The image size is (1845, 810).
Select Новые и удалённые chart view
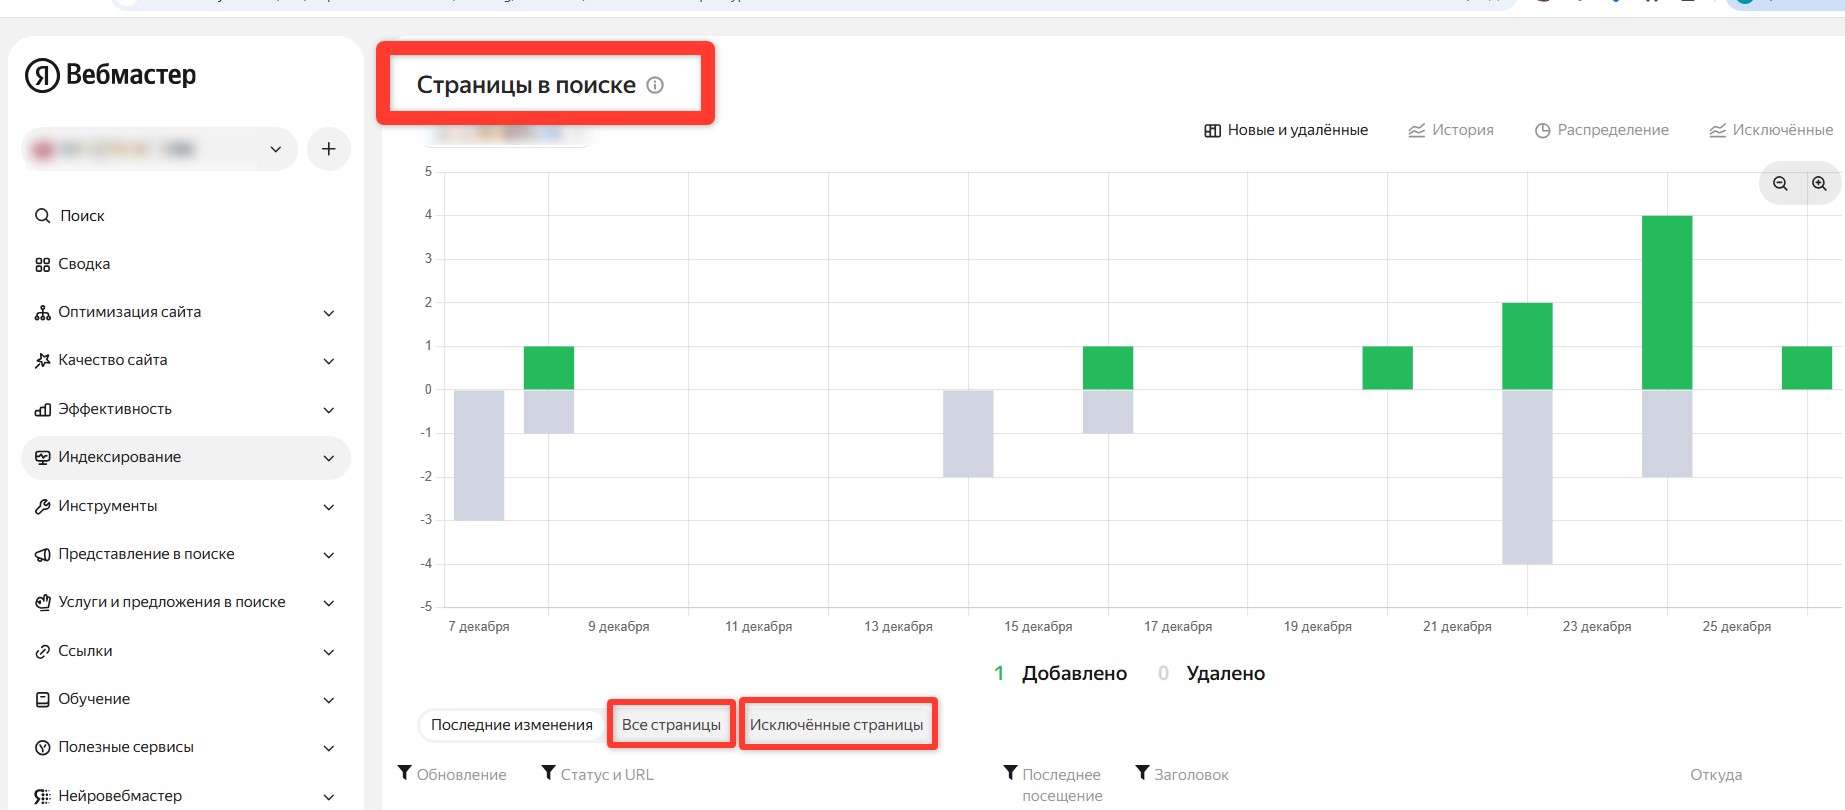[1286, 130]
